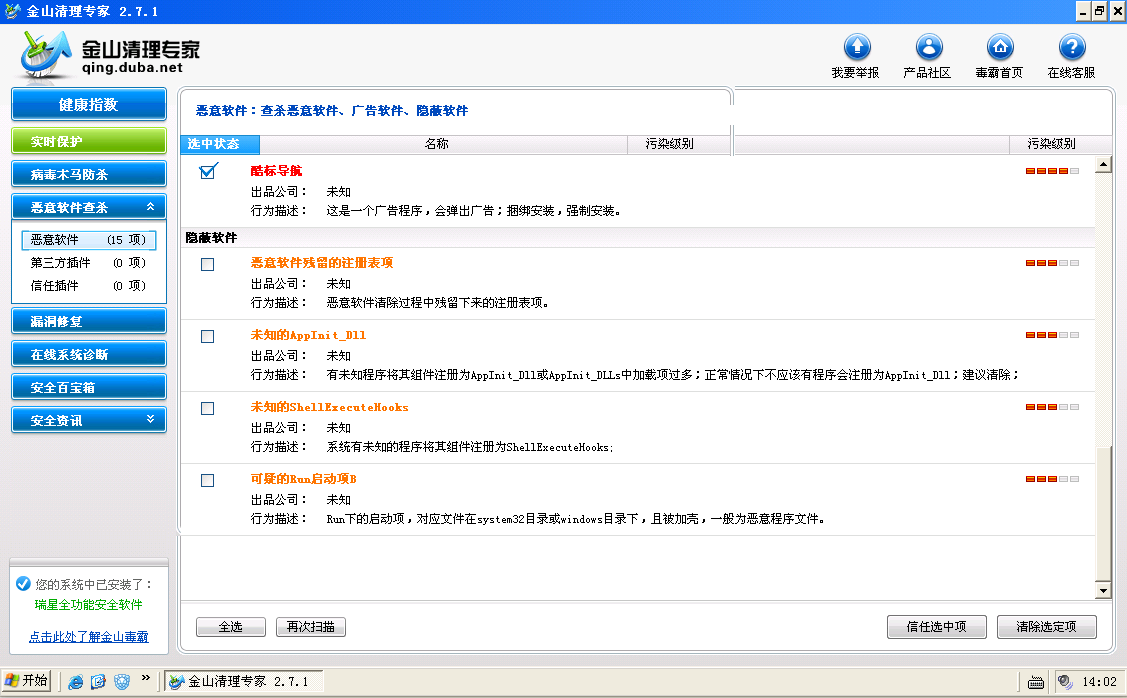The height and width of the screenshot is (698, 1127).
Task: Sort by 选中状态 column header
Action: tap(220, 144)
